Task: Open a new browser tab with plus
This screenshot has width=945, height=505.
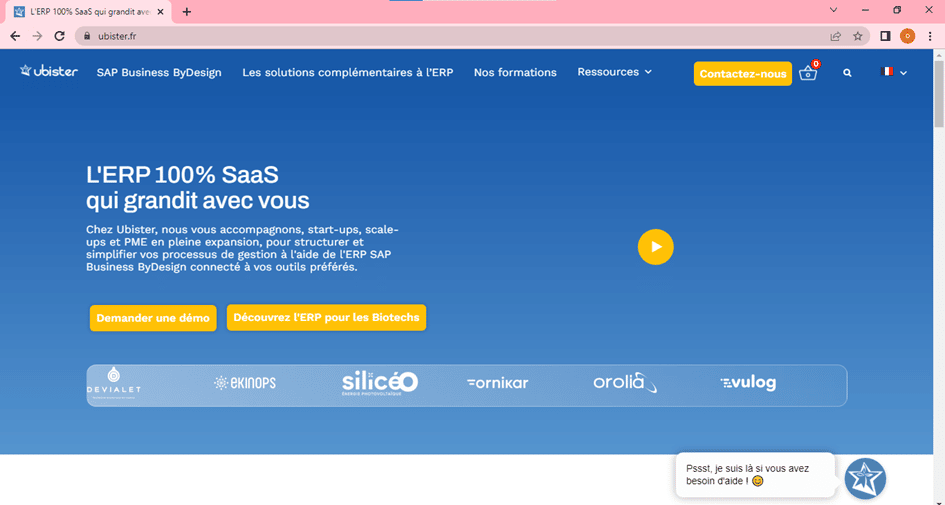Action: (x=187, y=12)
